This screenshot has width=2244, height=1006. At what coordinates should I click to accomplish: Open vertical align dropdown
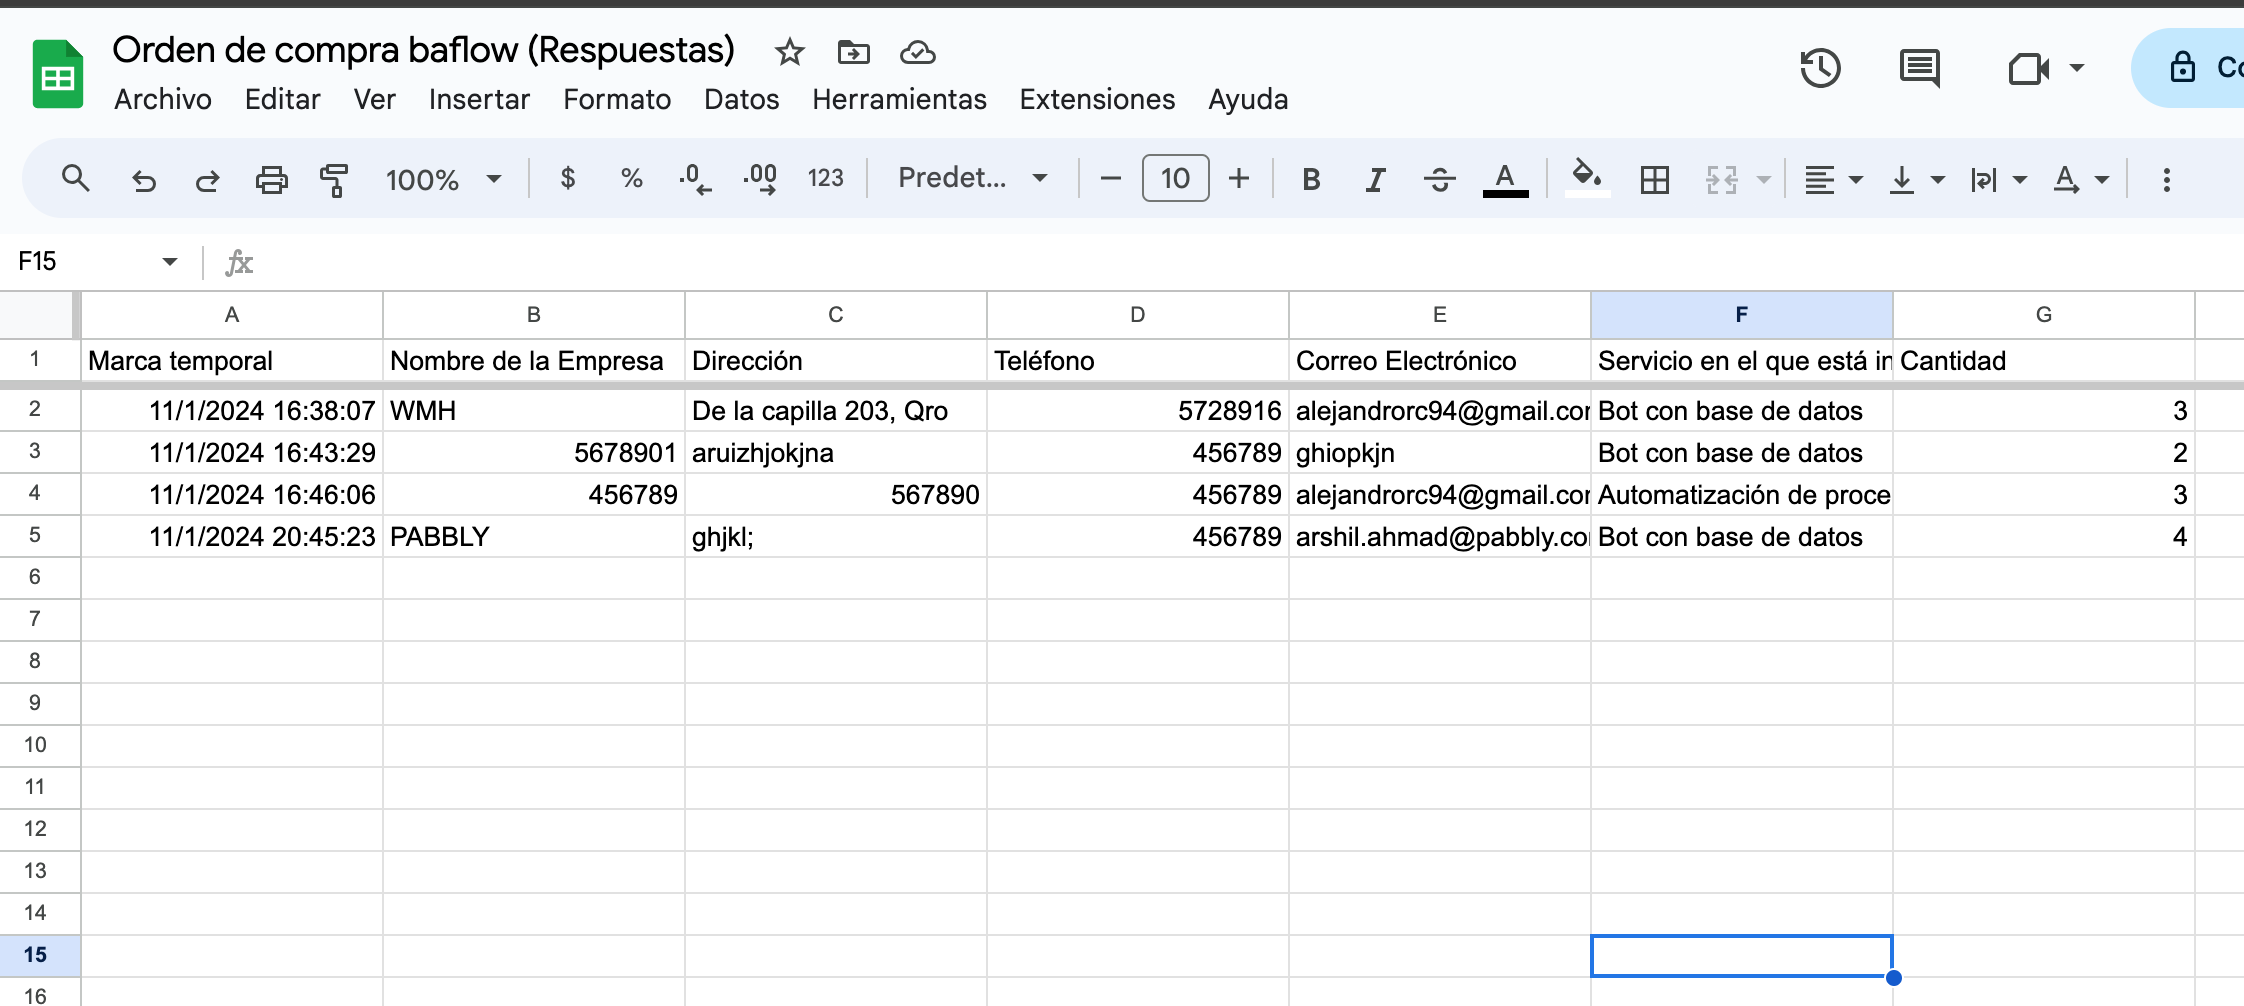[1916, 180]
